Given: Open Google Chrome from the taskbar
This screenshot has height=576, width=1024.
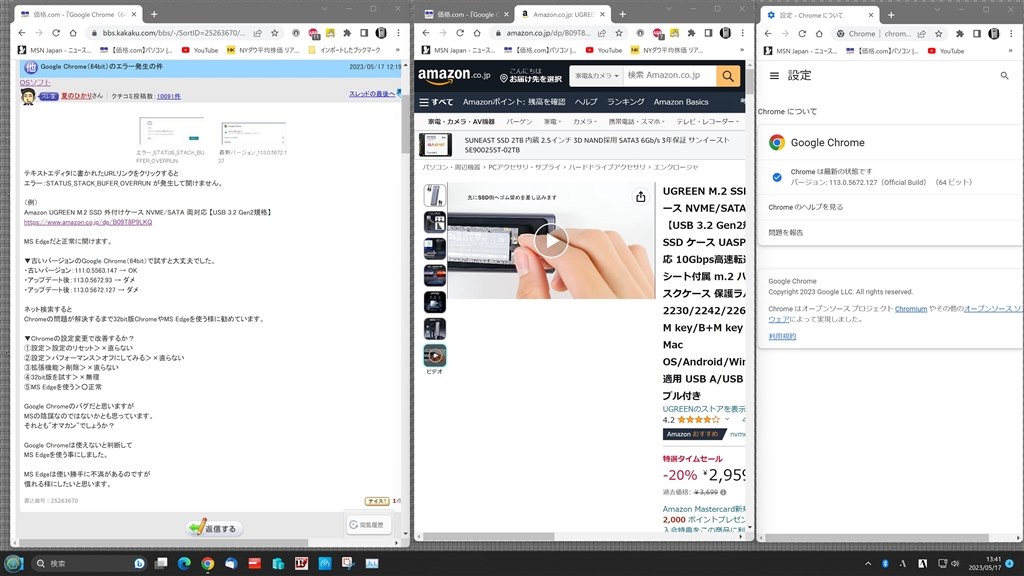Looking at the screenshot, I should (x=208, y=563).
